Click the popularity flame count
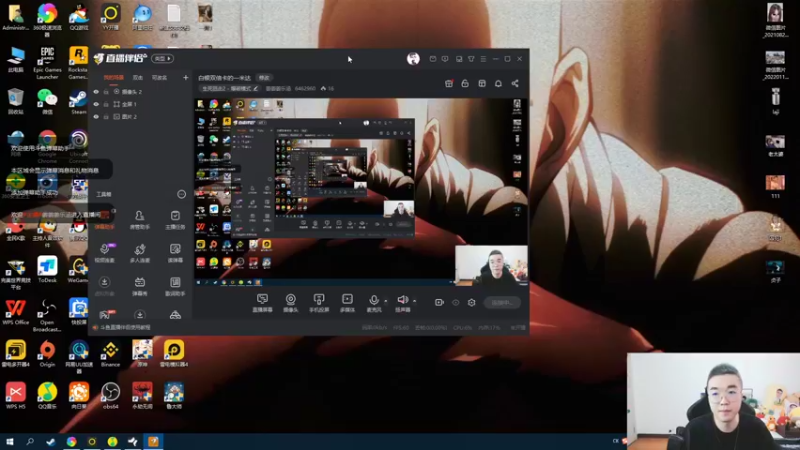Viewport: 800px width, 450px height. coord(327,89)
